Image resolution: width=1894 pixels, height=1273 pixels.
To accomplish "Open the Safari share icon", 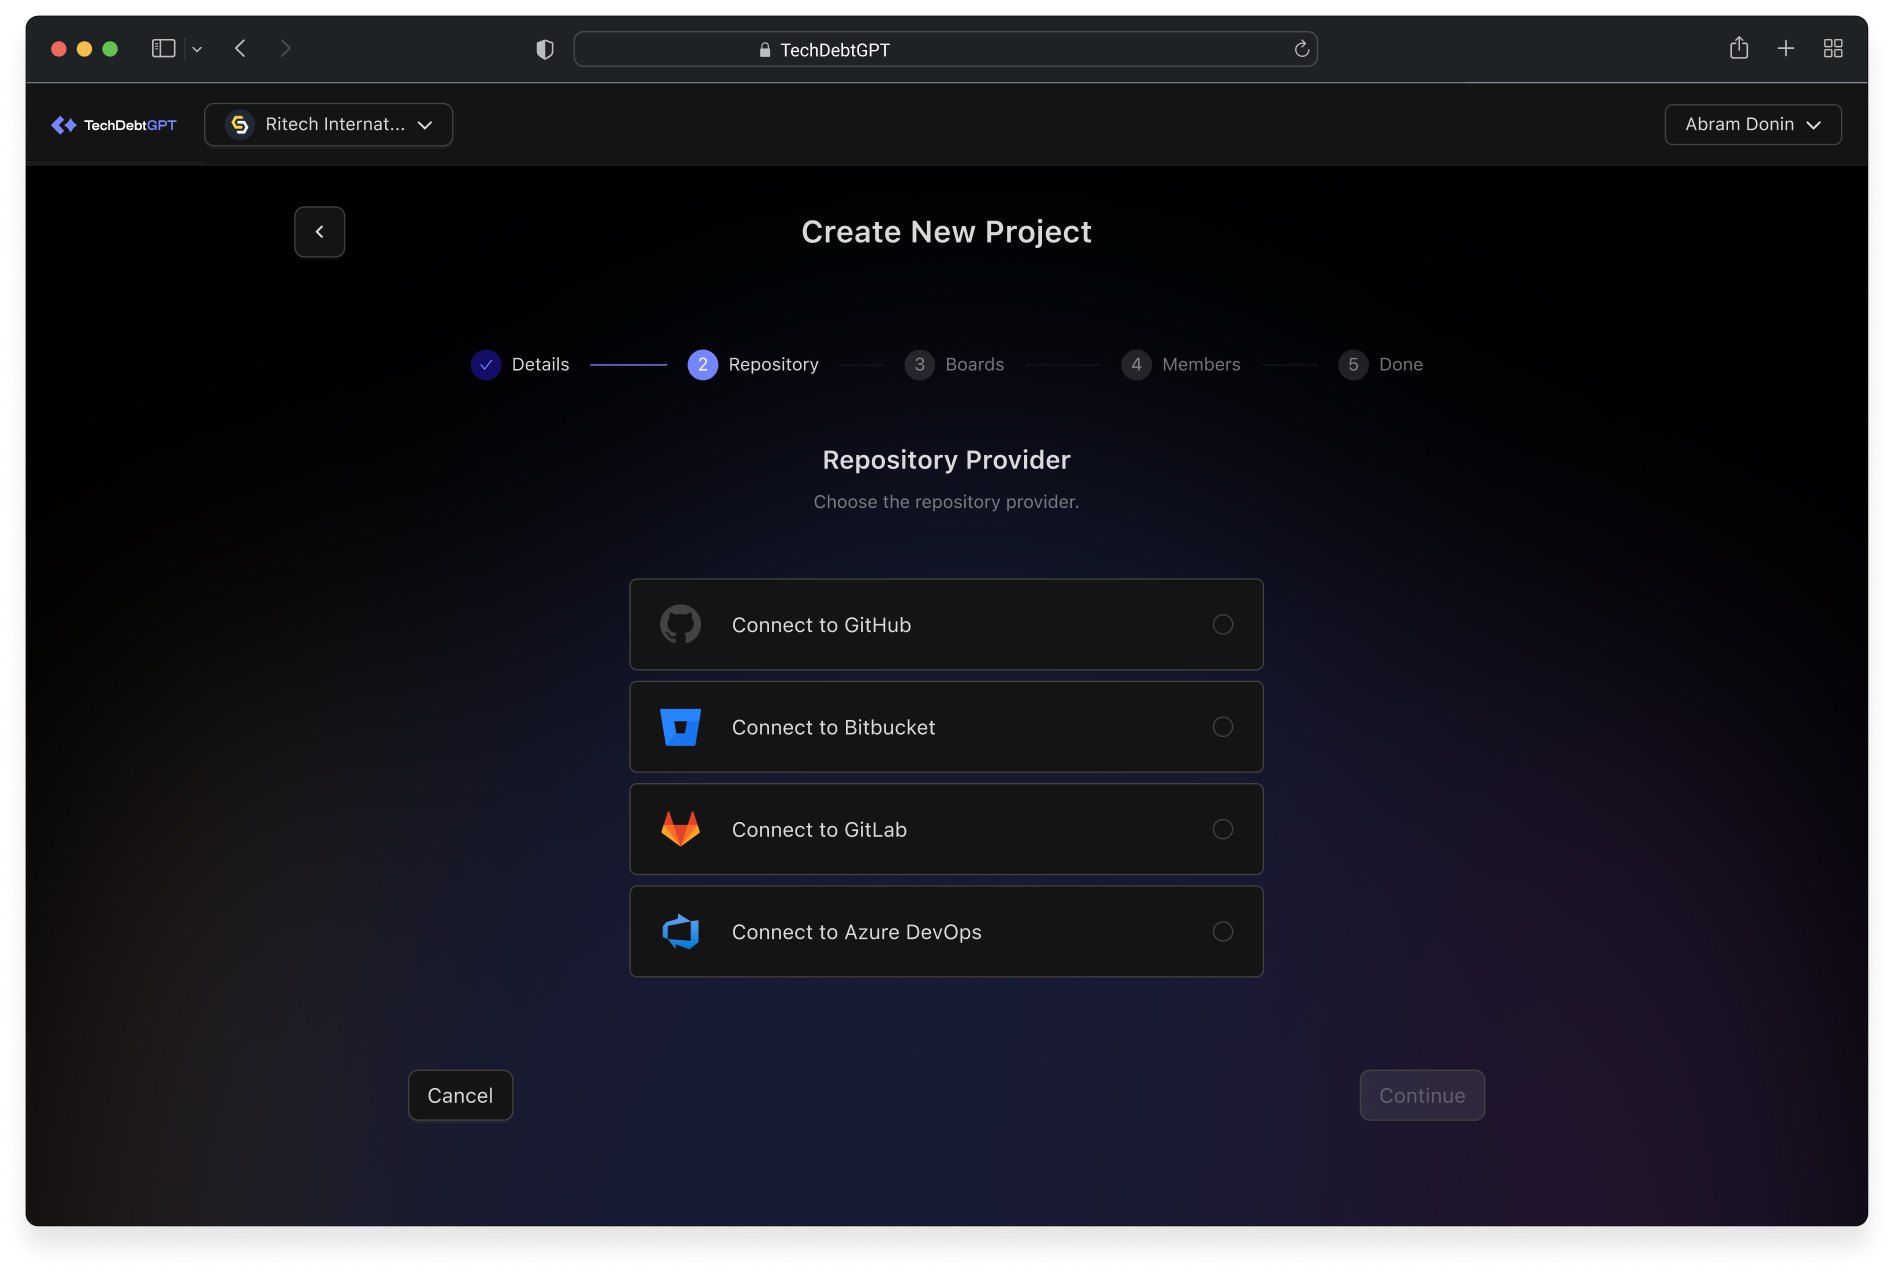I will point(1738,48).
